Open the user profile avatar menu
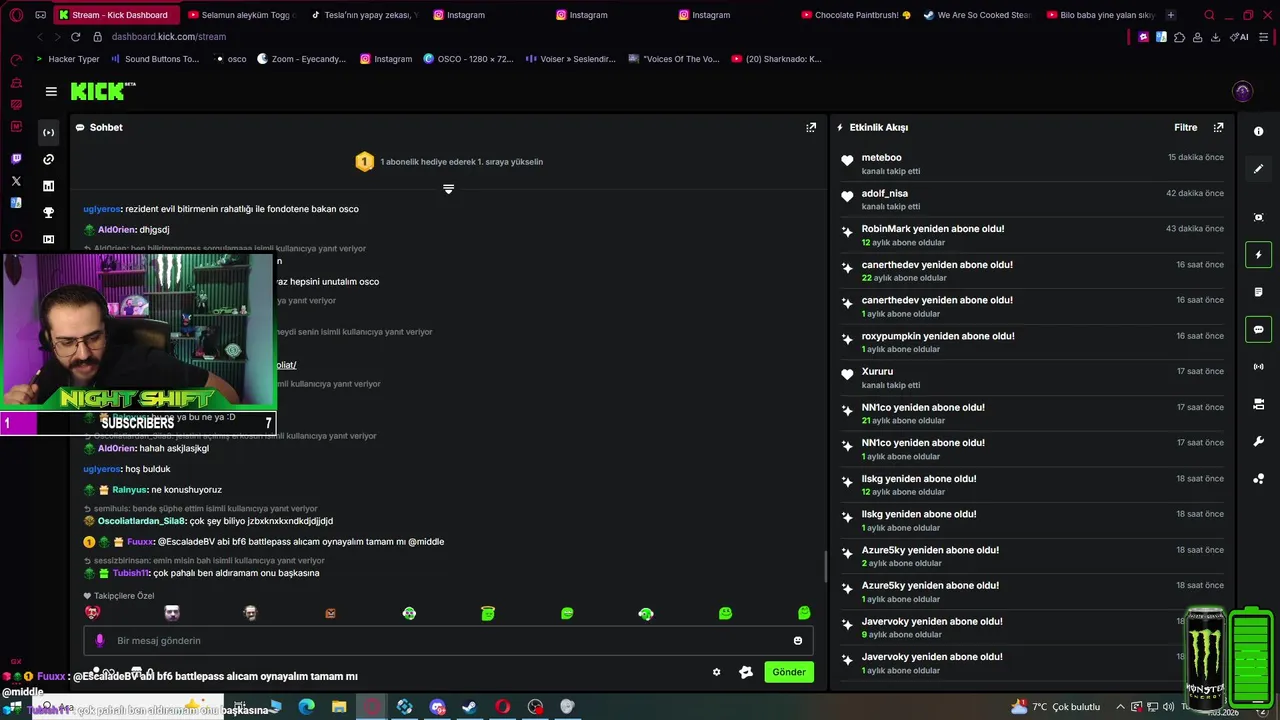This screenshot has width=1280, height=720. (x=1243, y=92)
